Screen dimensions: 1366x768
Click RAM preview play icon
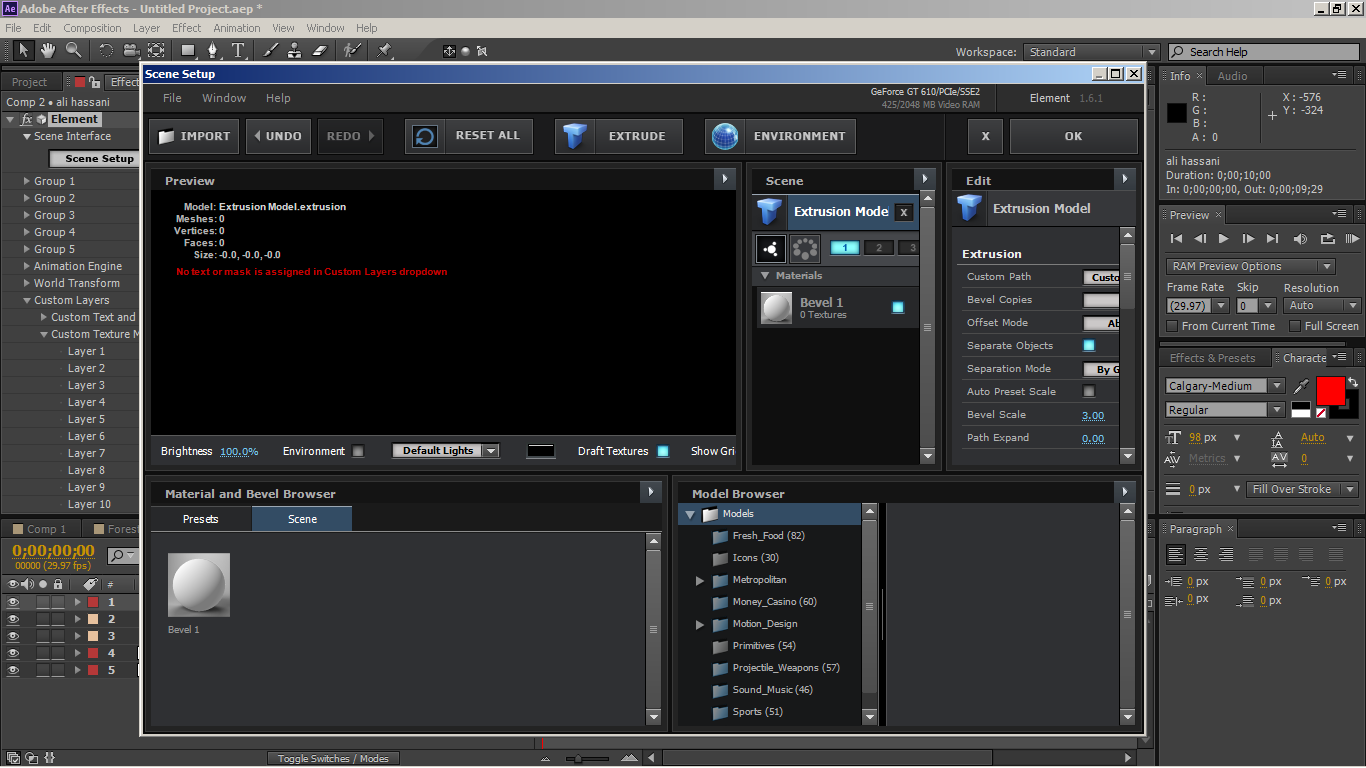click(x=1352, y=239)
